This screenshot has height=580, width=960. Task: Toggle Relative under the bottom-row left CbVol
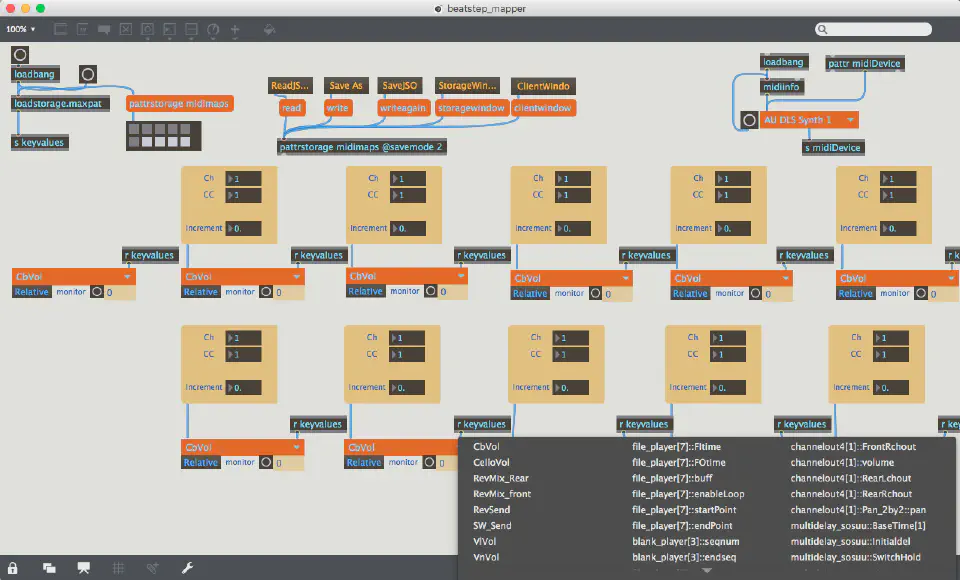201,462
